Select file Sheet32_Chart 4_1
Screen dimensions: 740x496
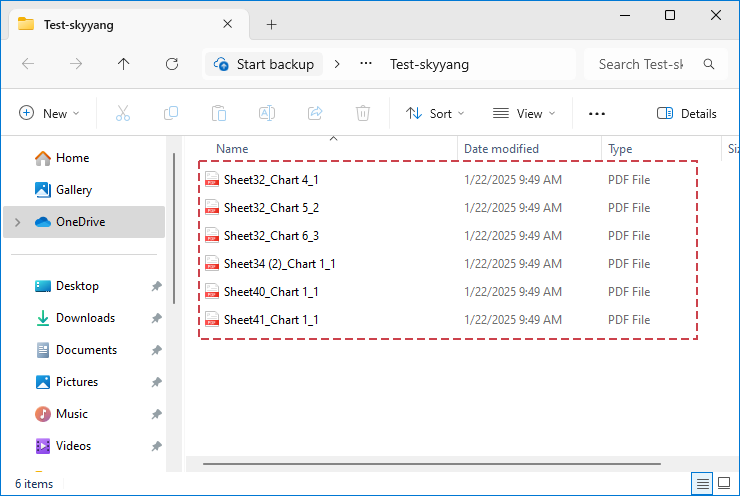271,180
